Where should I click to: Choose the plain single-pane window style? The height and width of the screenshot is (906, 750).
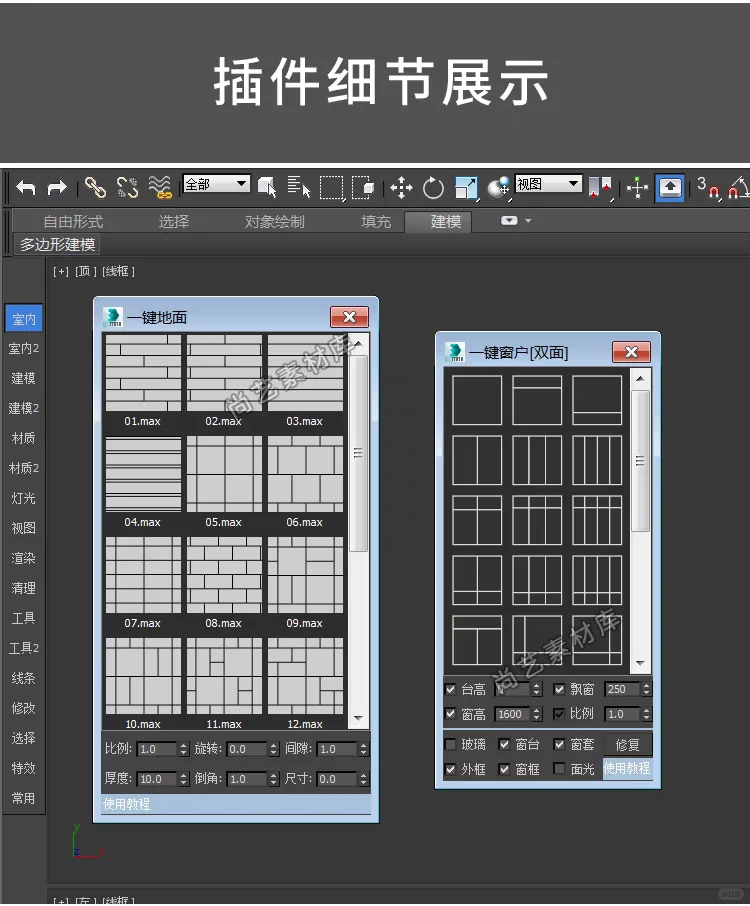pyautogui.click(x=477, y=400)
